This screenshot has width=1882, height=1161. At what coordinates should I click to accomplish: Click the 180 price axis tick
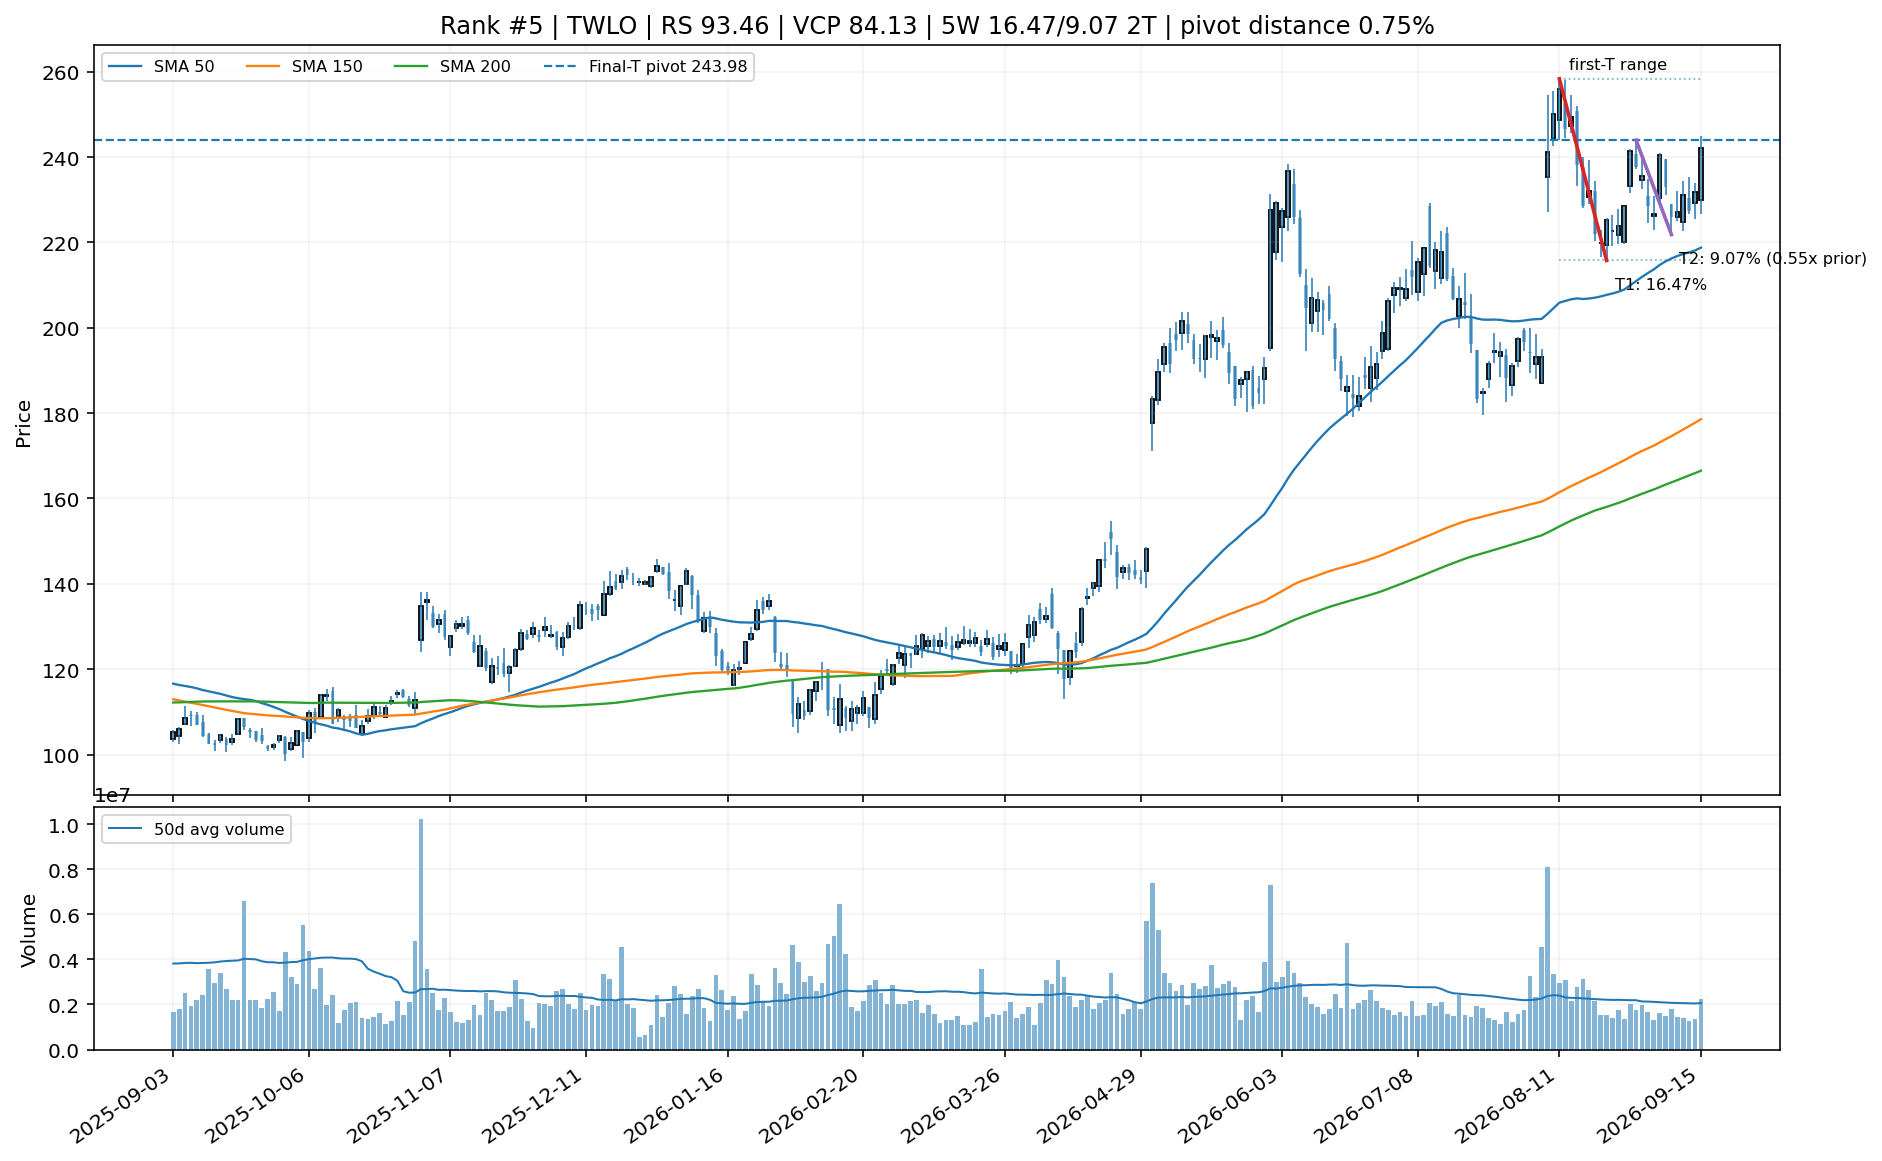point(61,414)
